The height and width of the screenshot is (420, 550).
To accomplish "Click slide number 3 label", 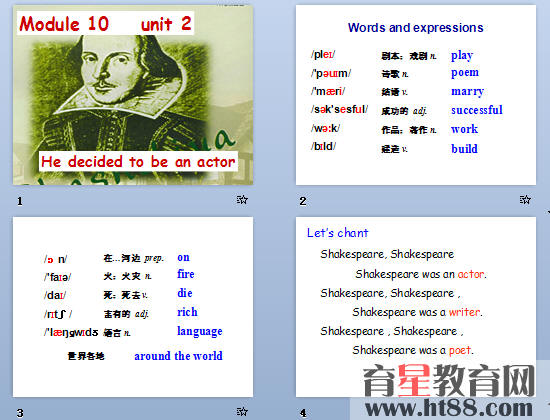I will point(20,413).
